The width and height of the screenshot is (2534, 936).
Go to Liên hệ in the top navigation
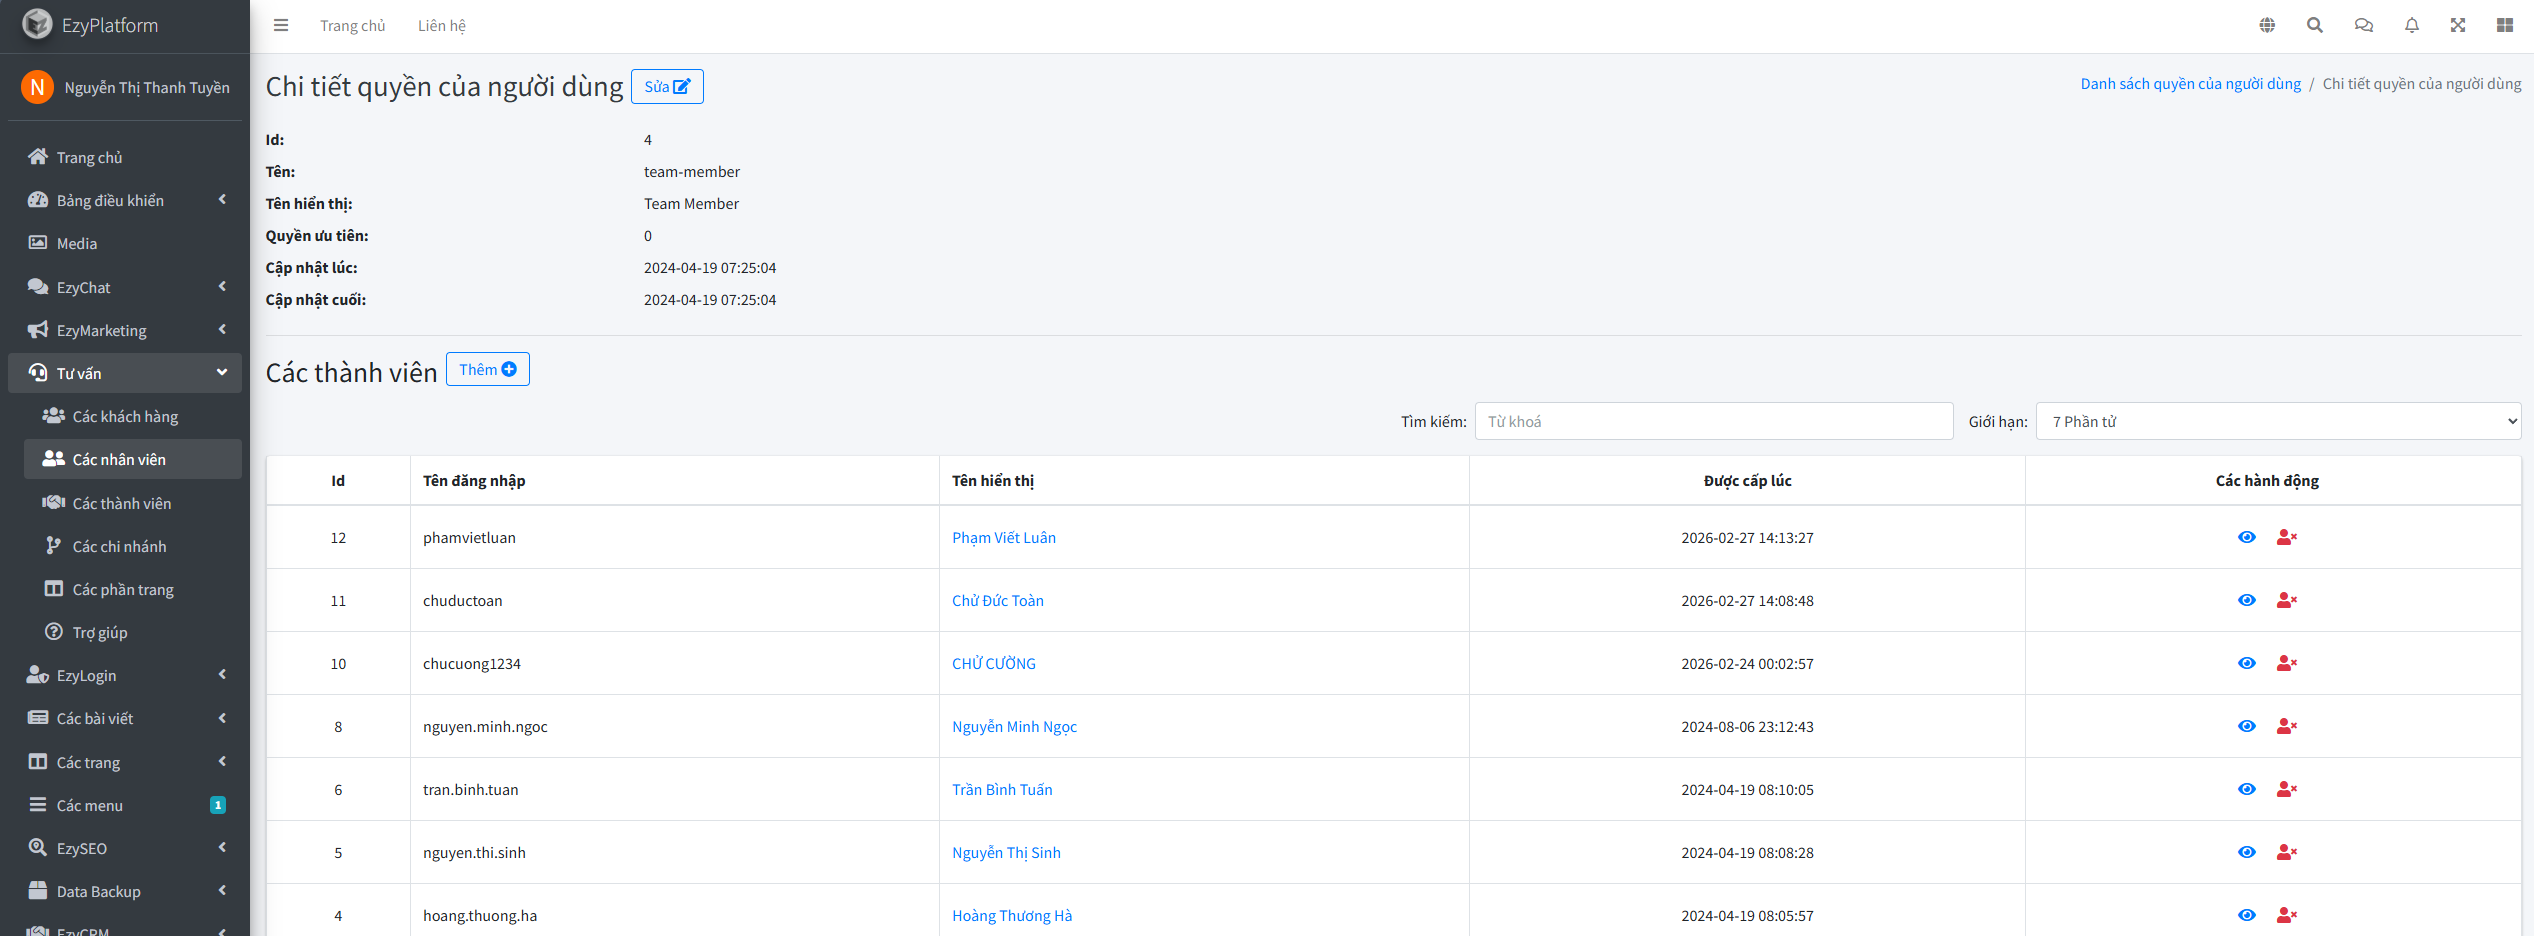point(441,26)
